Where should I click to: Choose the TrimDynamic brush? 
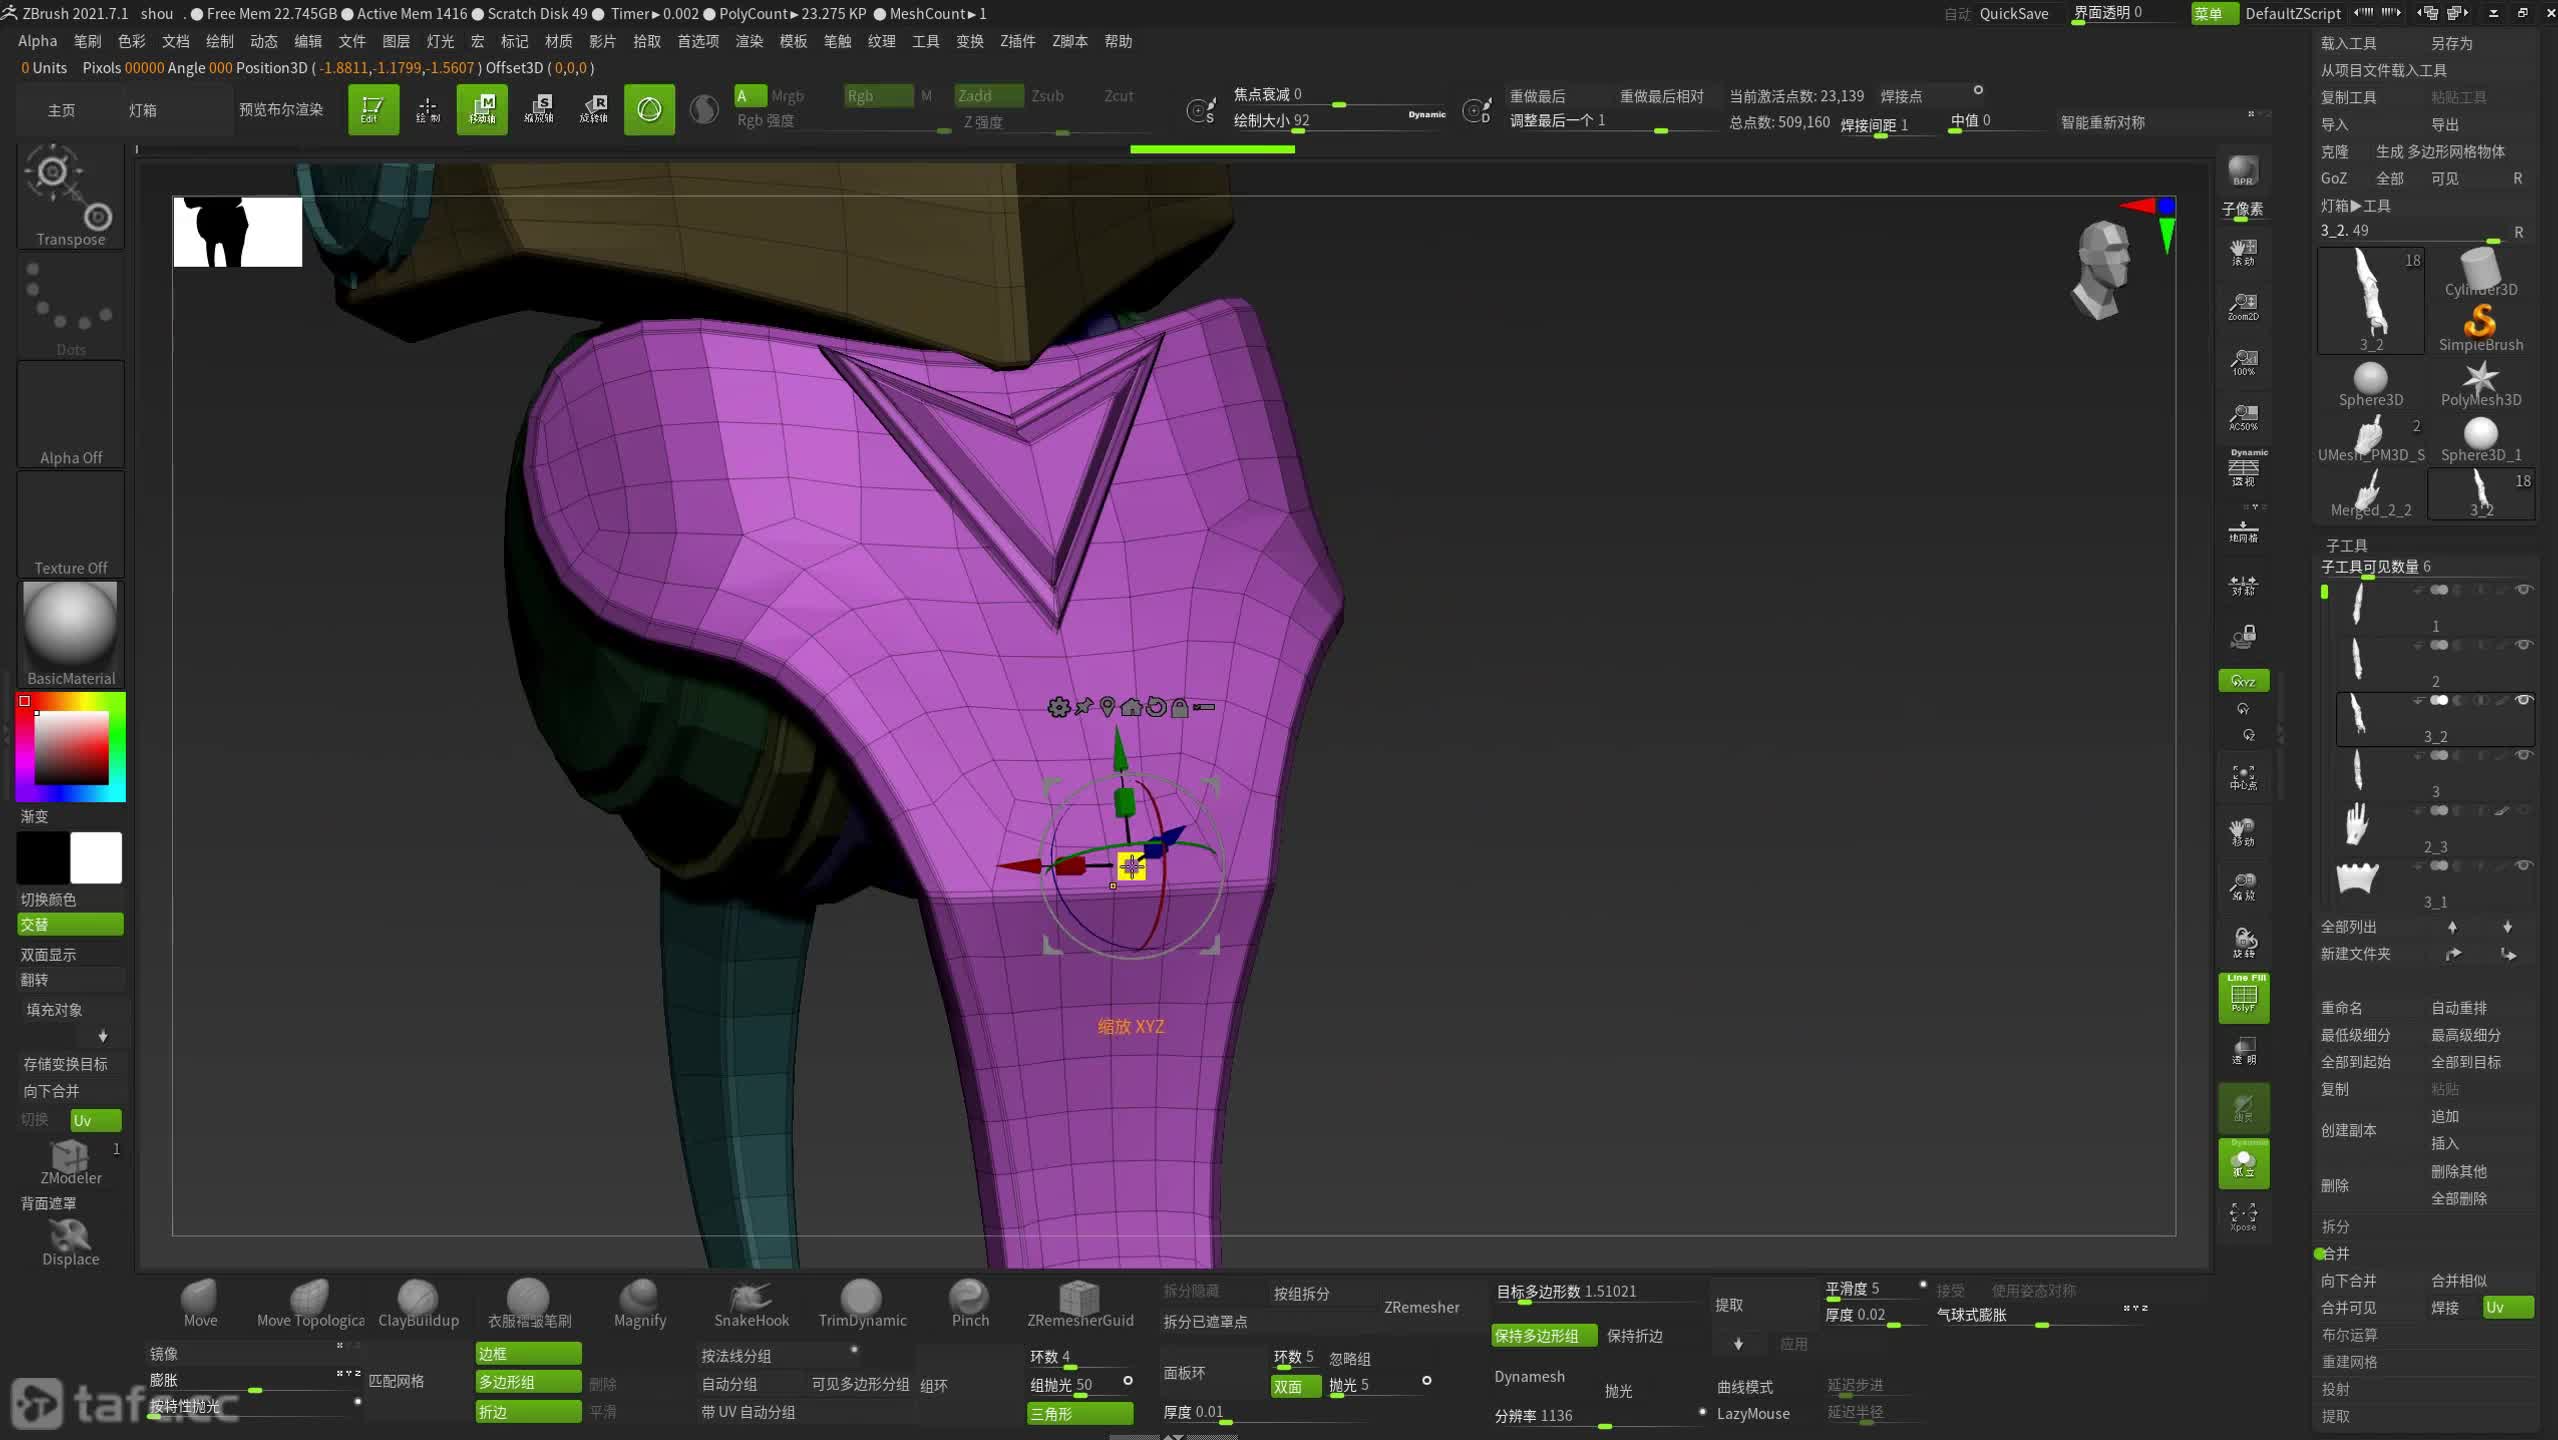862,1304
